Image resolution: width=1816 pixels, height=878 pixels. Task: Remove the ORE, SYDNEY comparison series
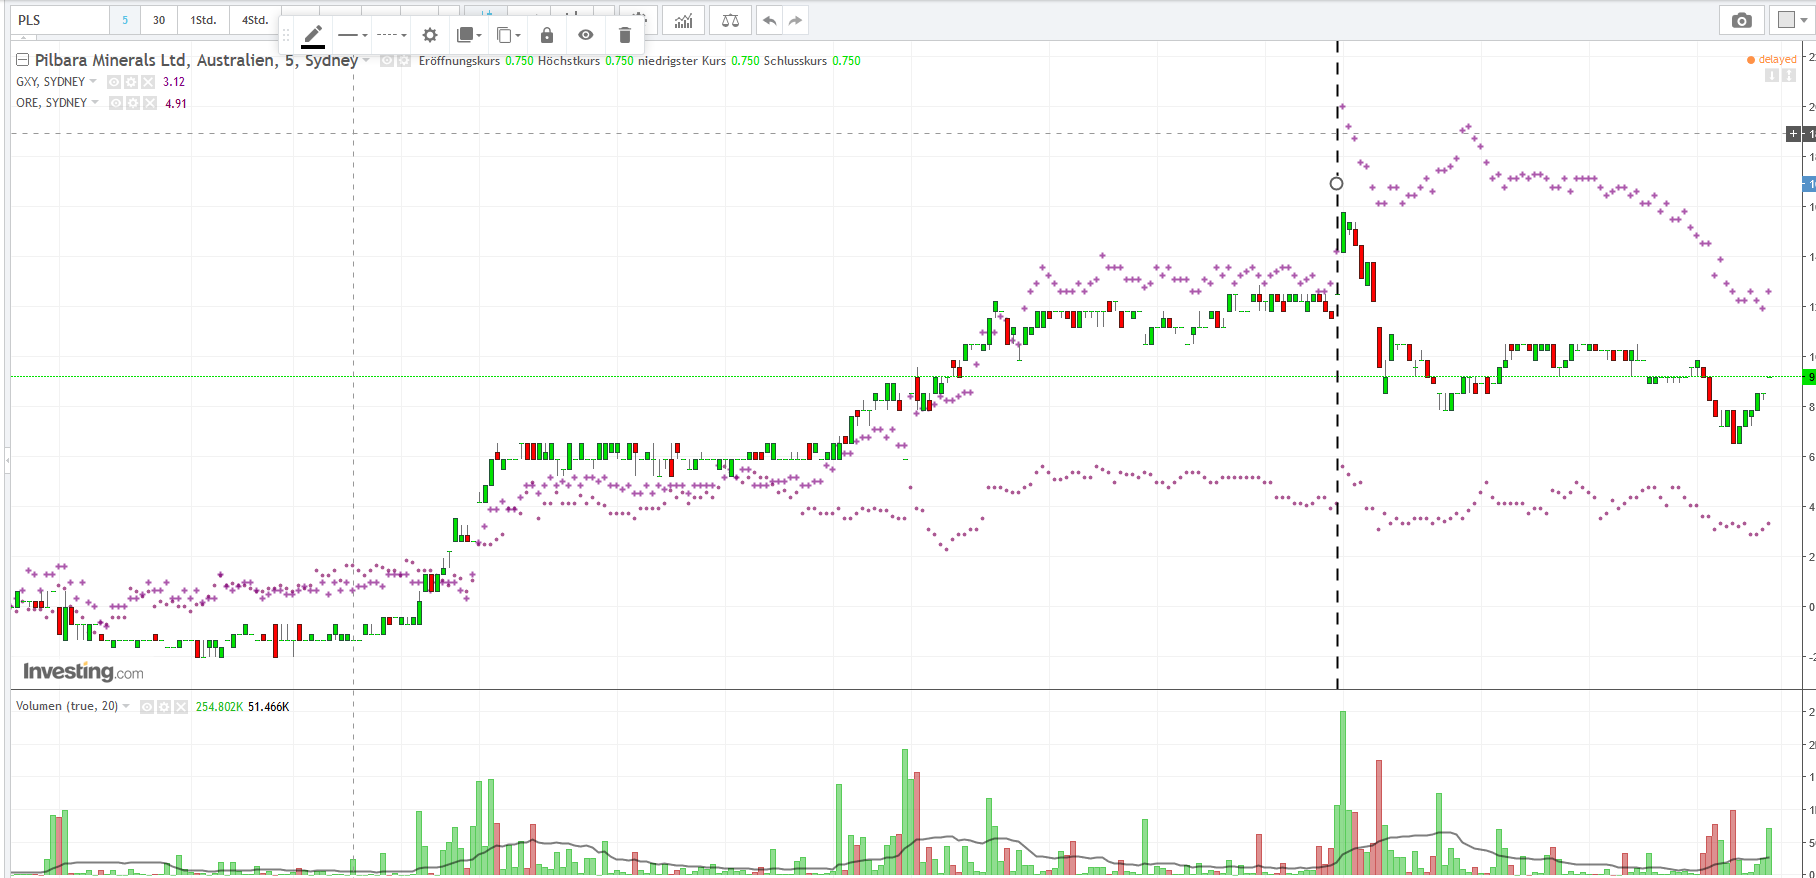[x=149, y=103]
